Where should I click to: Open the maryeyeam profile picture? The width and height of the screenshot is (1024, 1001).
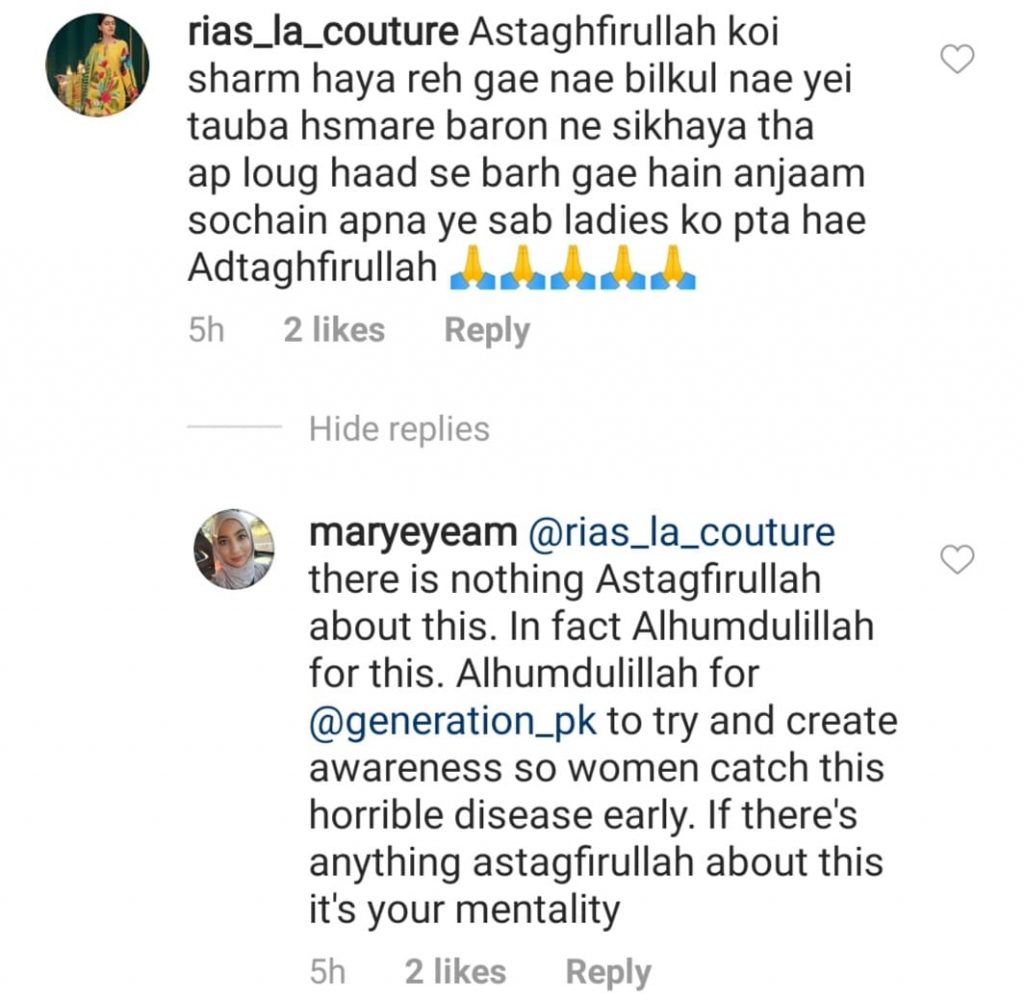click(234, 549)
